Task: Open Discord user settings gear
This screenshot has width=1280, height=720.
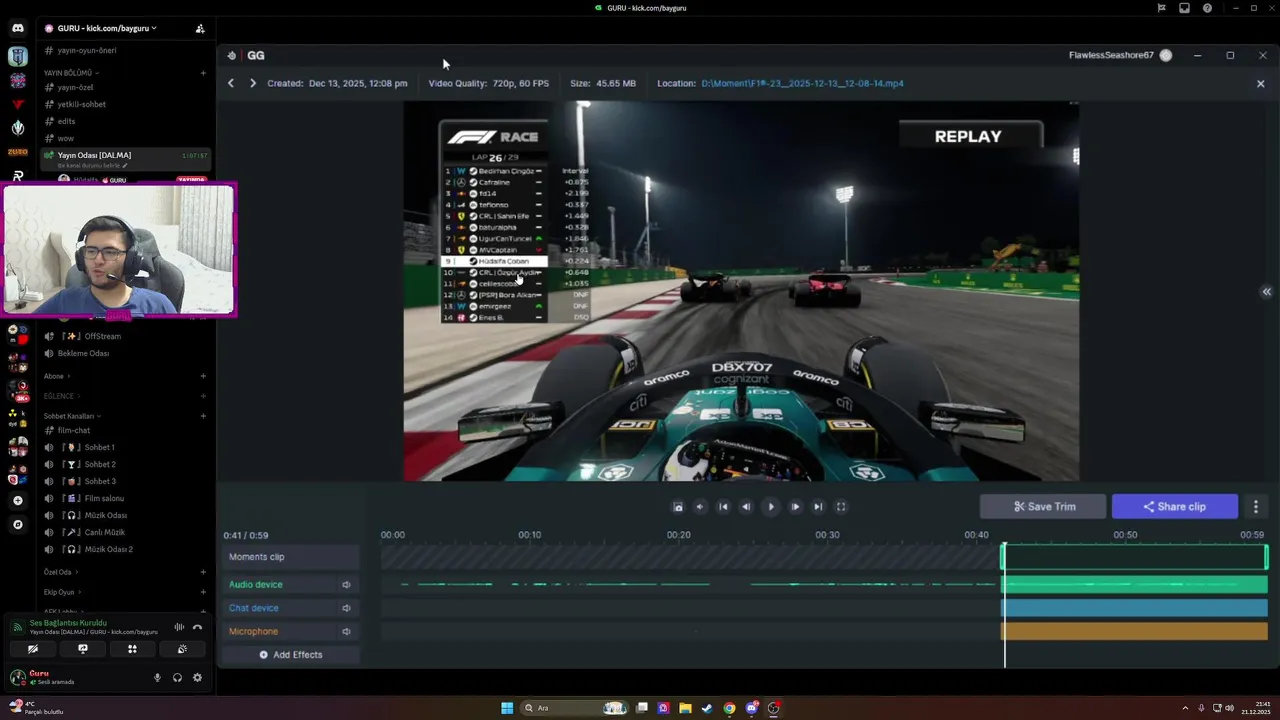Action: [x=197, y=678]
